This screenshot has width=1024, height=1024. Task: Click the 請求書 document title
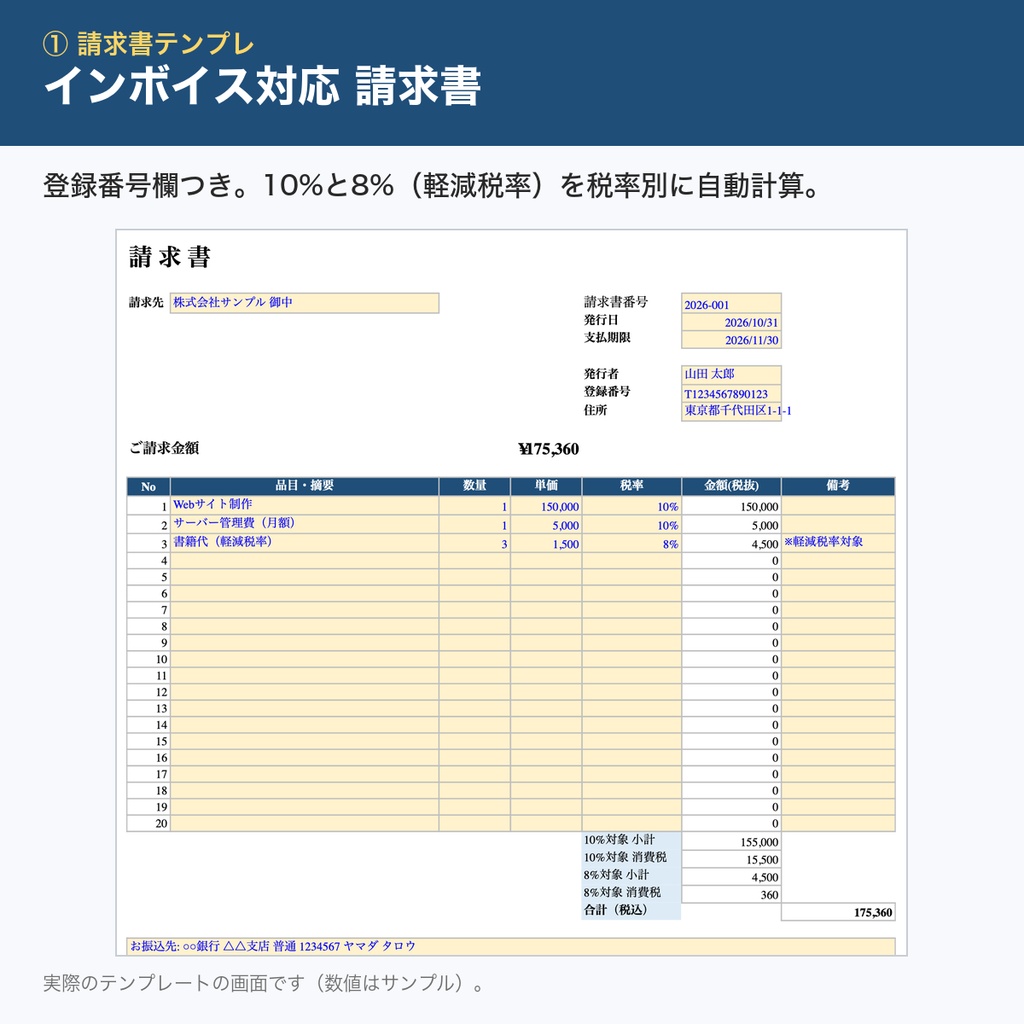point(170,257)
